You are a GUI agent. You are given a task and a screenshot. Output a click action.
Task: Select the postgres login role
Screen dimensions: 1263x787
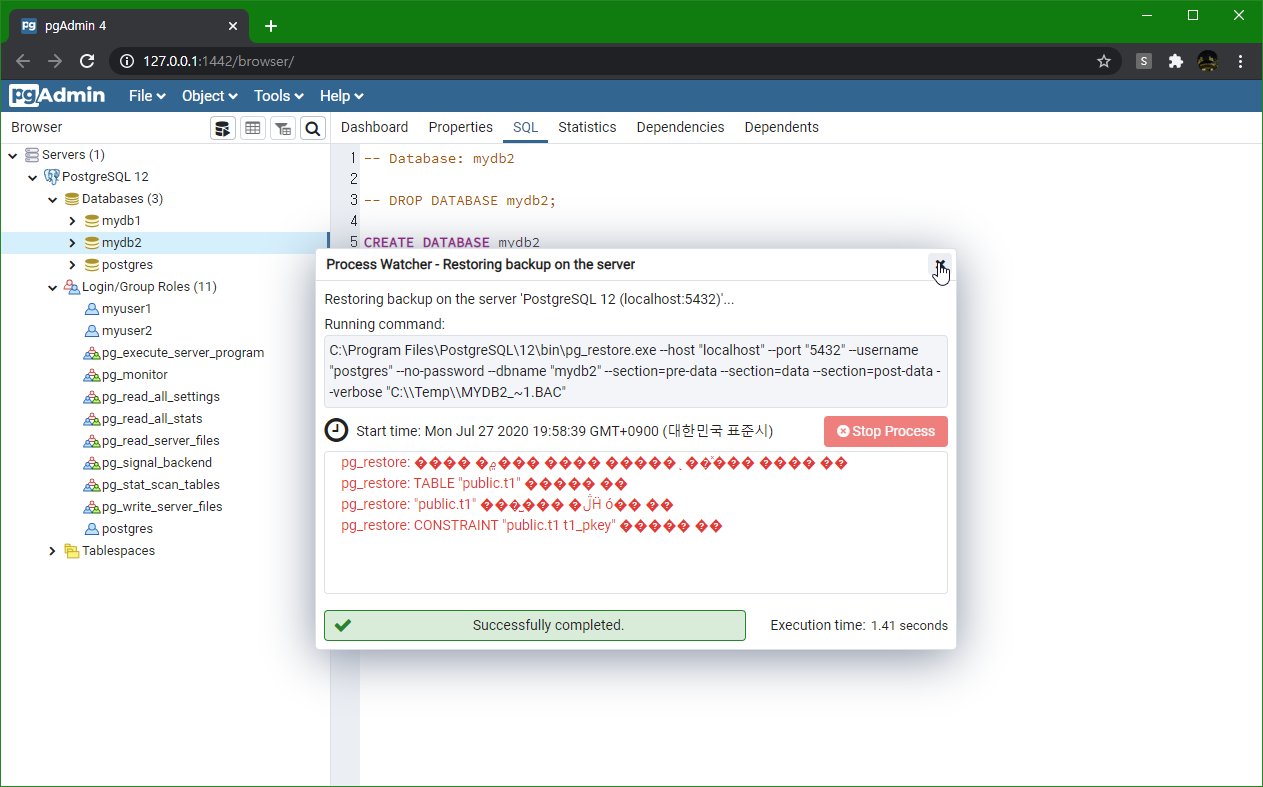pos(127,529)
